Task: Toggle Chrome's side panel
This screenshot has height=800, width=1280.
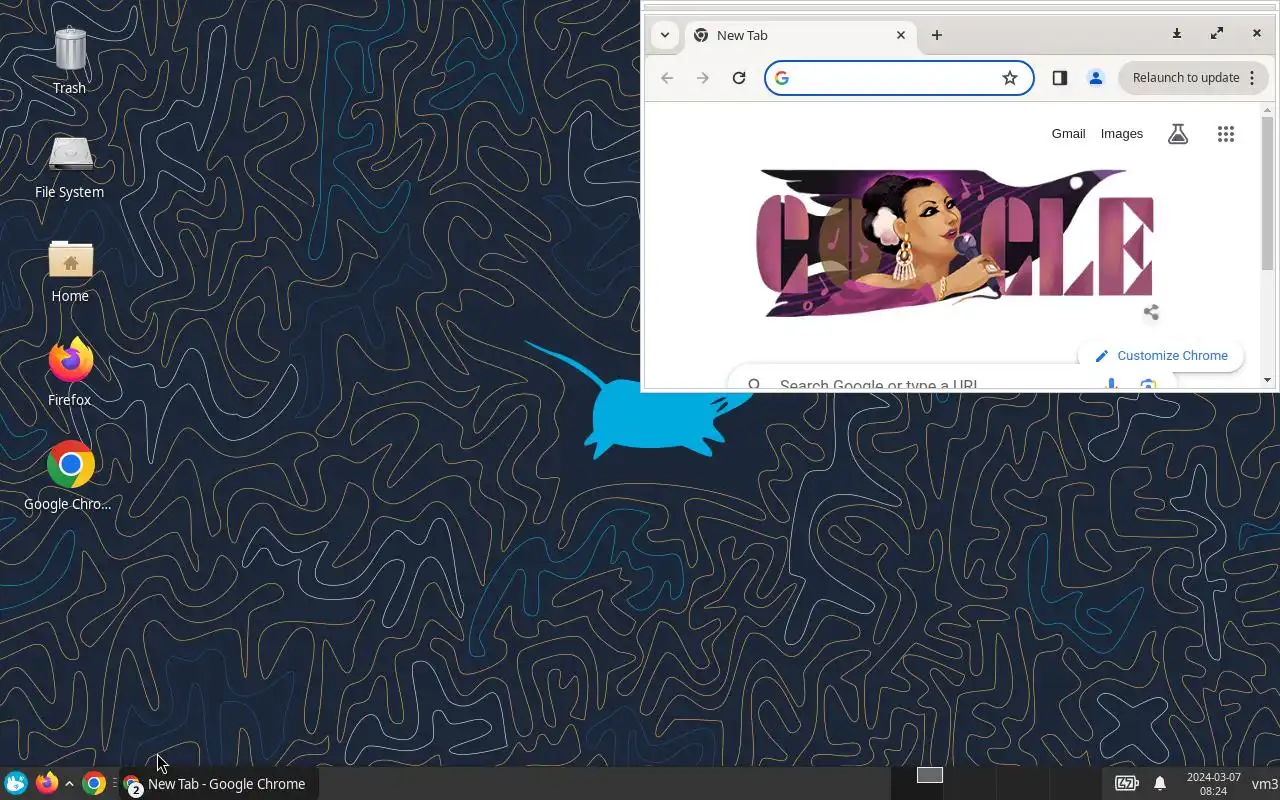Action: pos(1060,78)
